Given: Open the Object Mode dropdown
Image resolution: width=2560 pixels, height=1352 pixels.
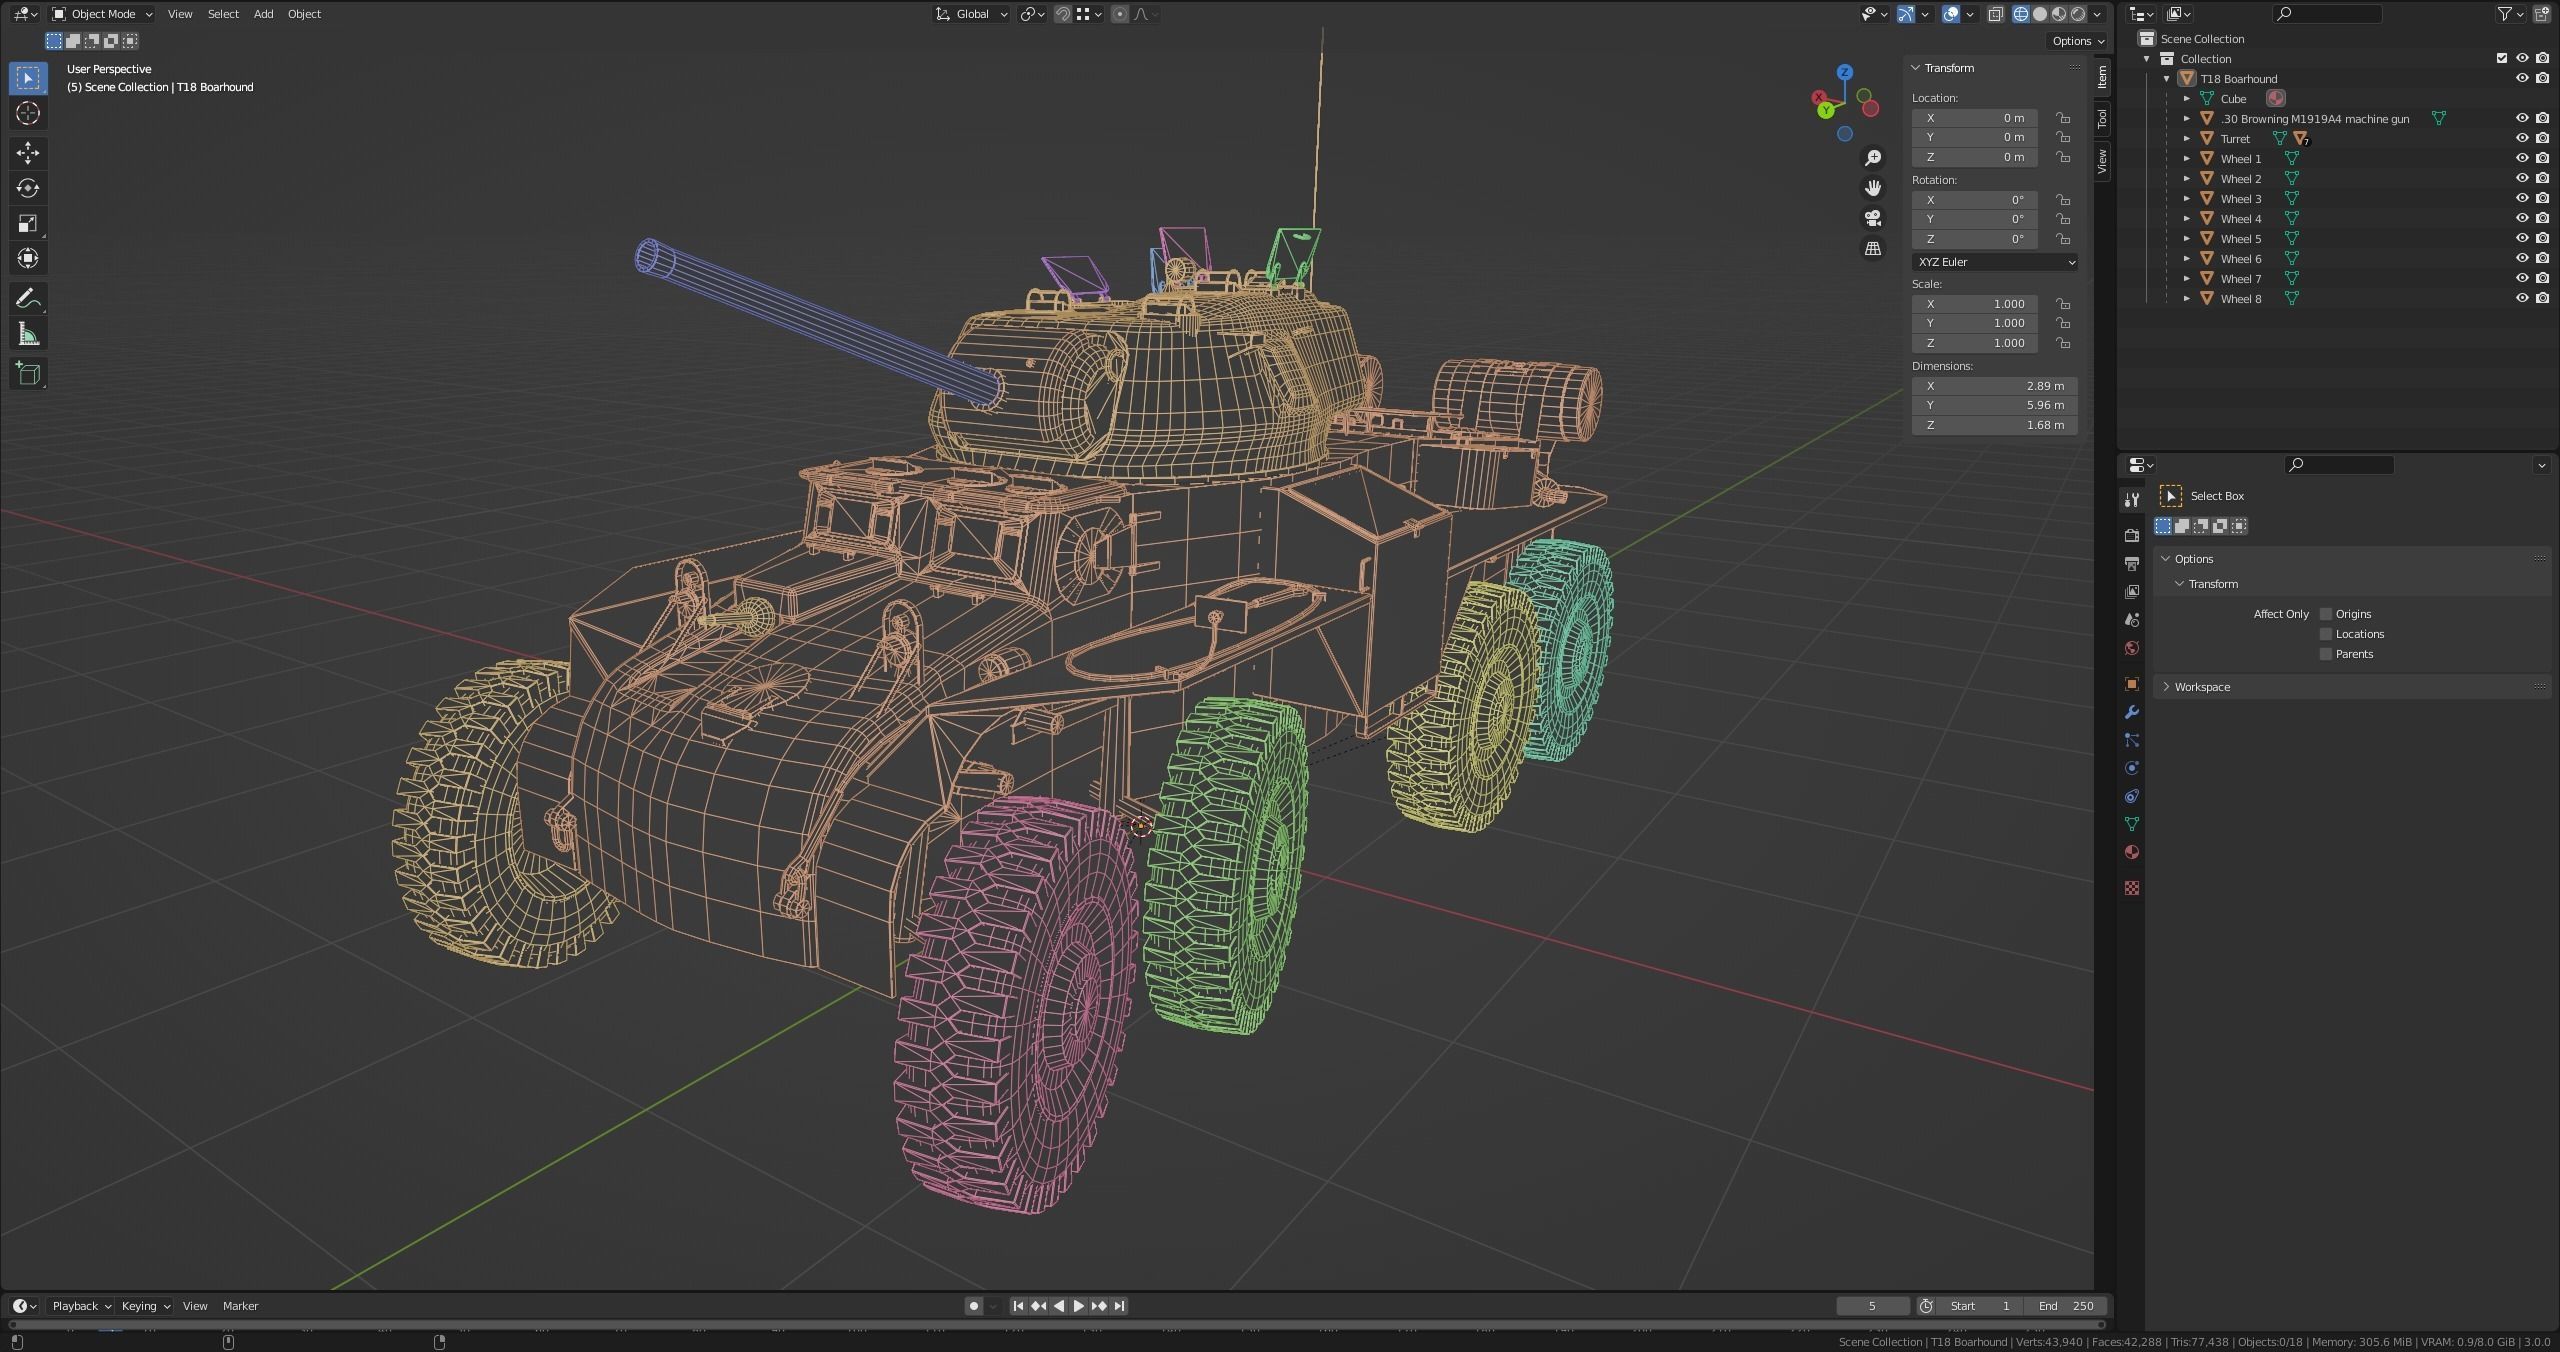Looking at the screenshot, I should coord(102,14).
